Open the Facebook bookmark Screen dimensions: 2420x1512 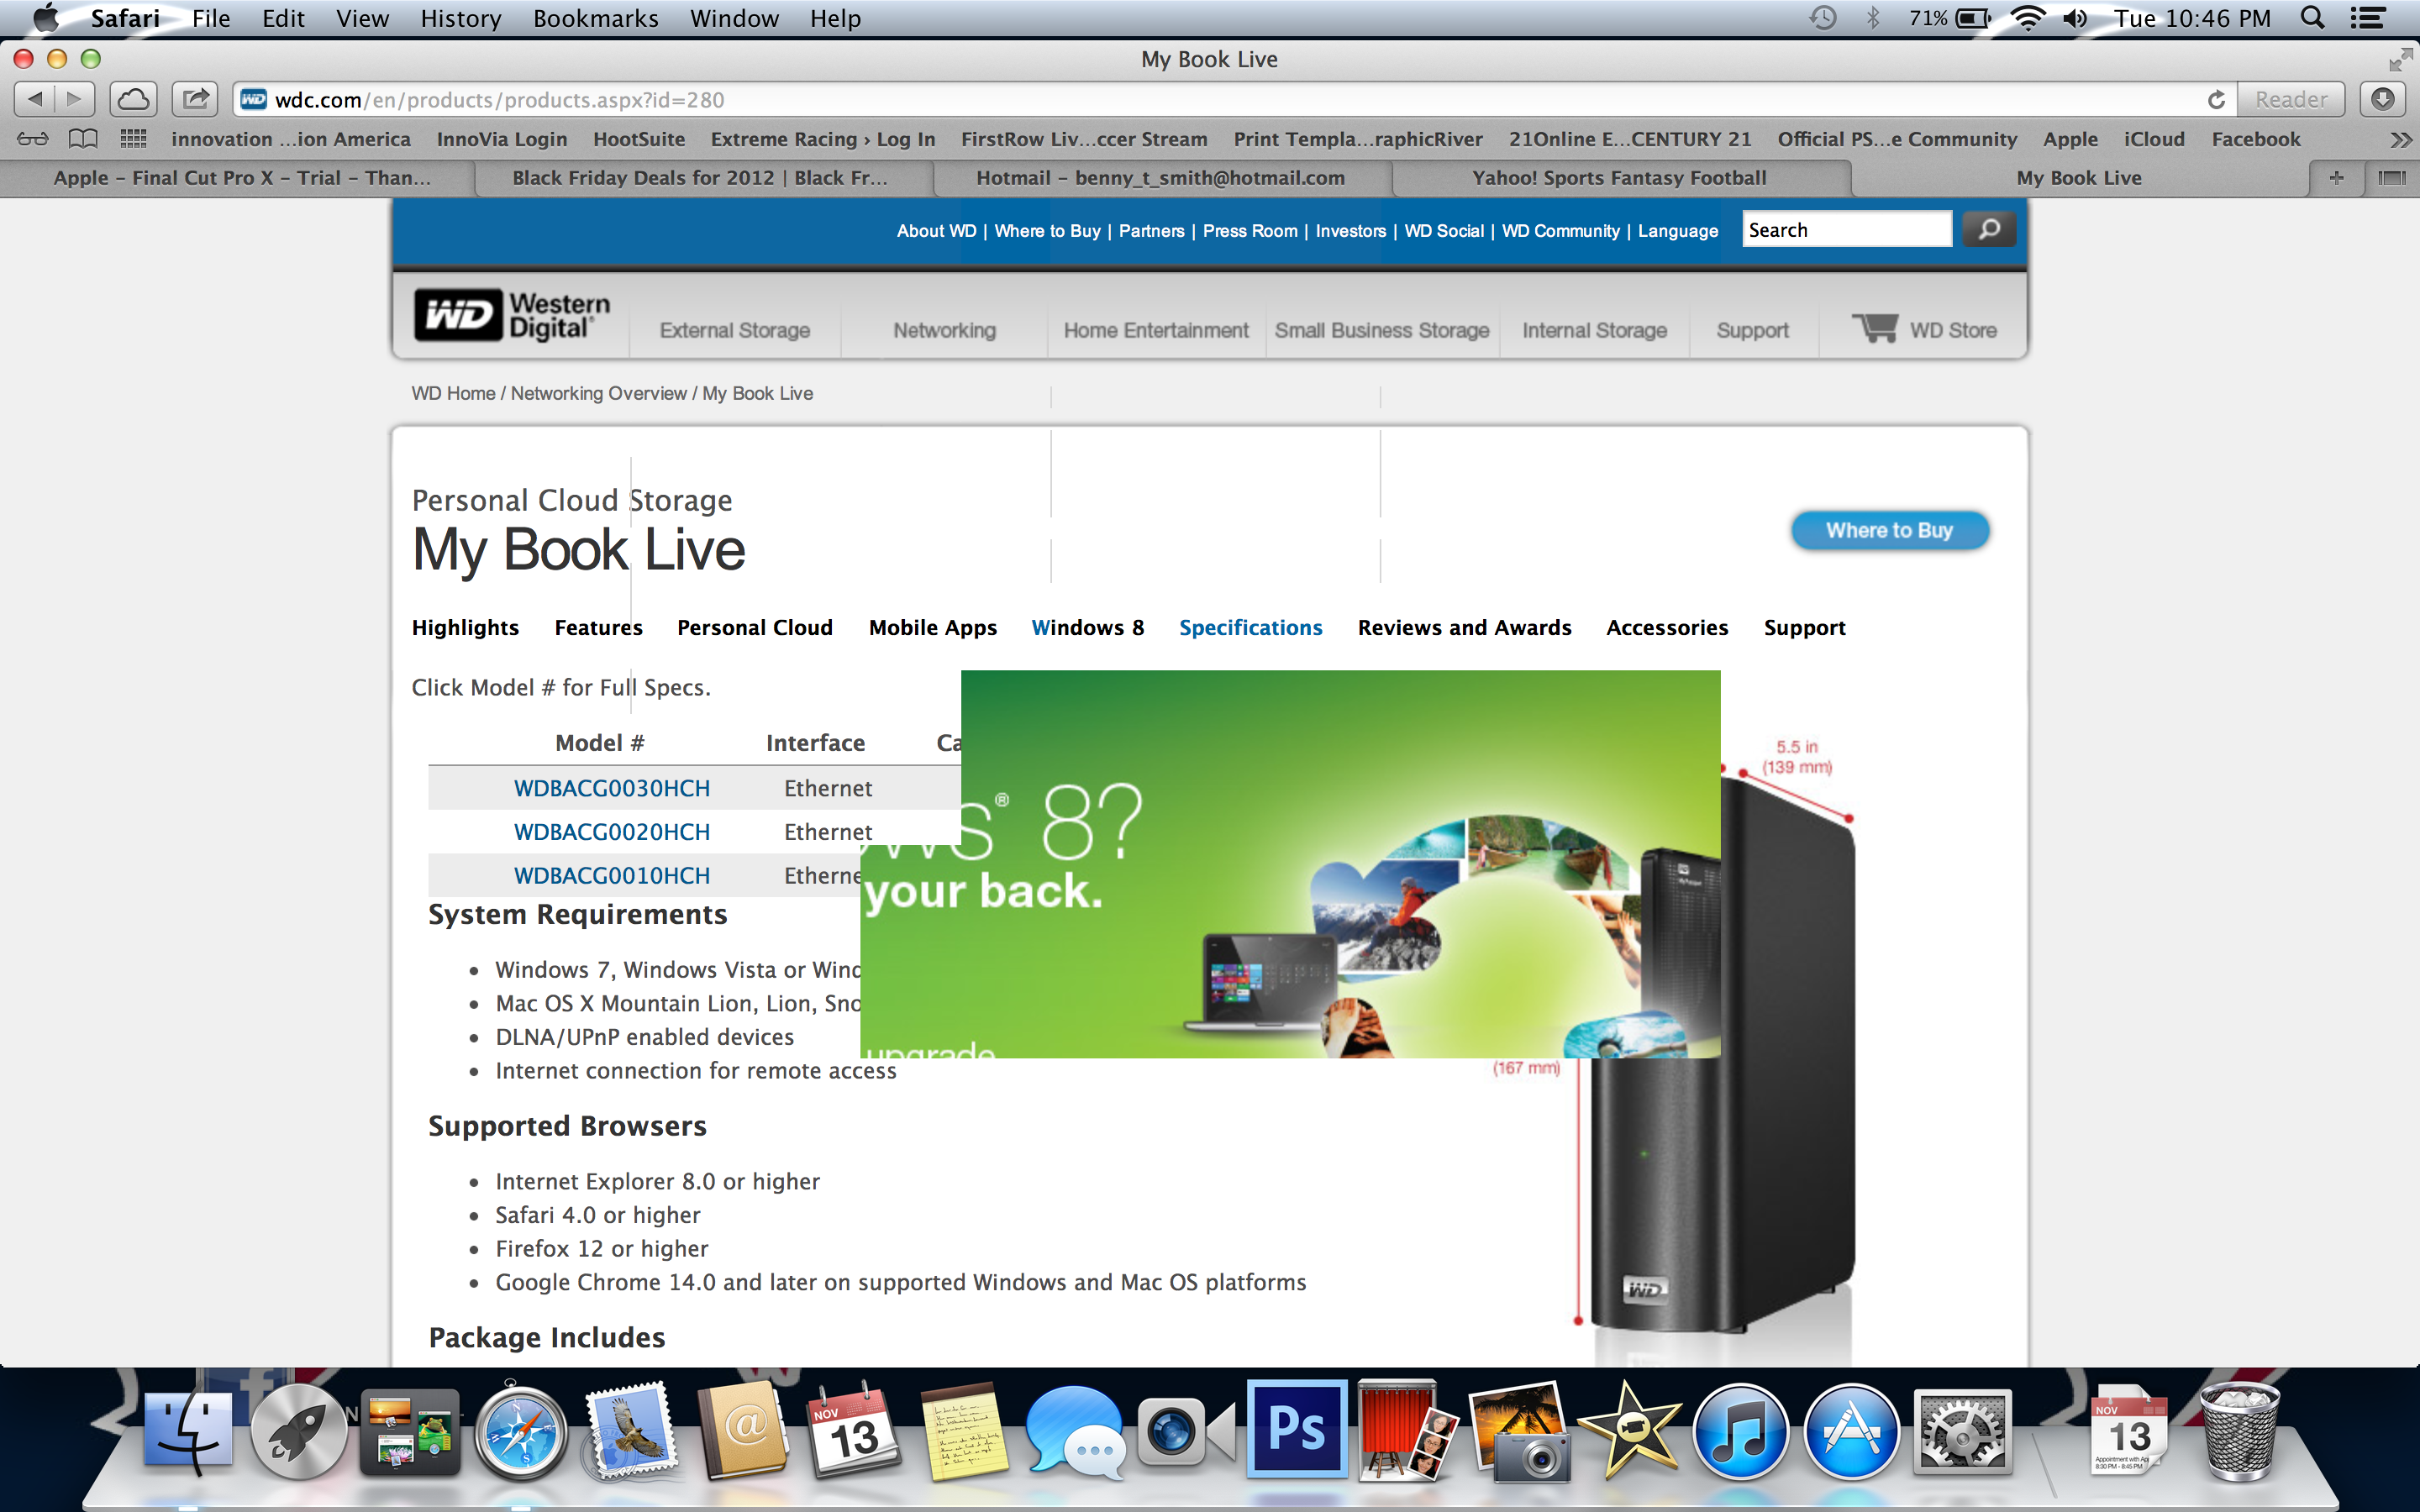click(2256, 139)
